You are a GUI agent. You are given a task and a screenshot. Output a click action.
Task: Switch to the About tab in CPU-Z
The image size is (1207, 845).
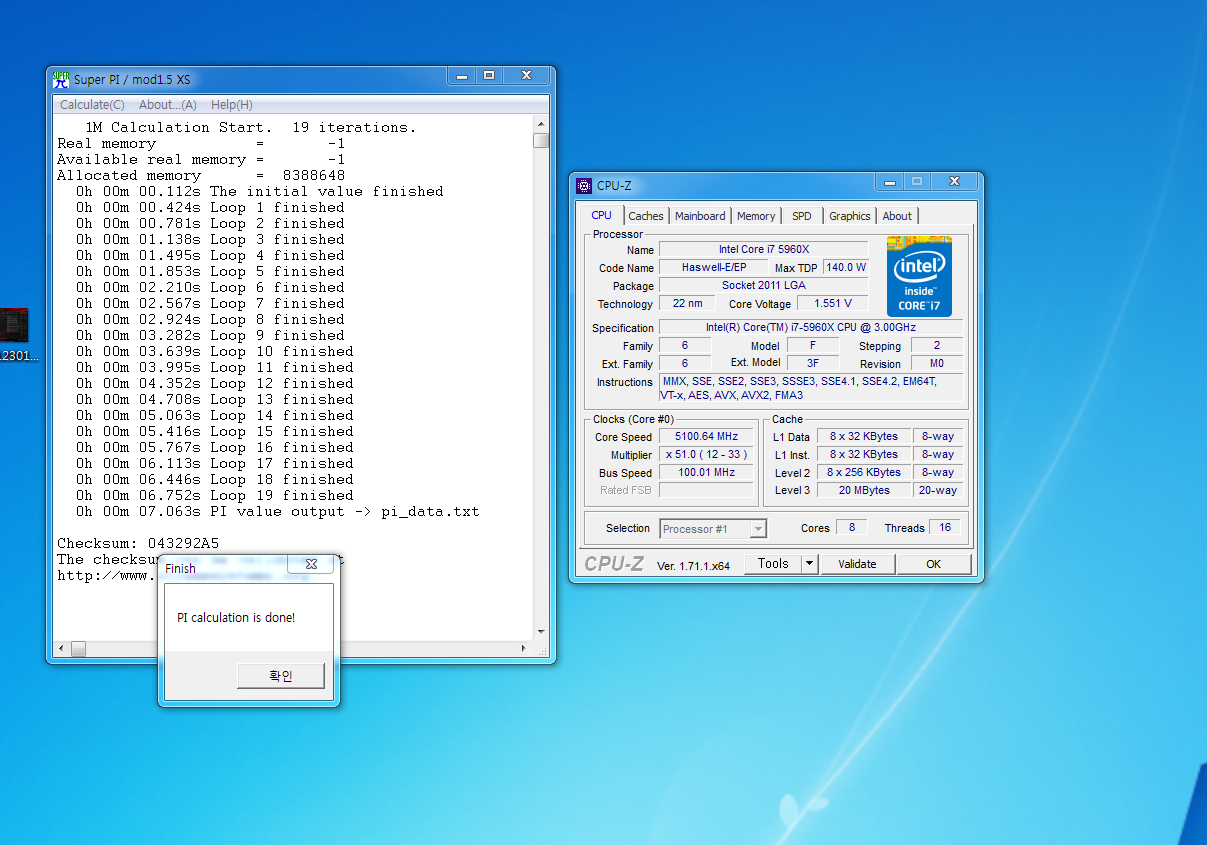897,216
